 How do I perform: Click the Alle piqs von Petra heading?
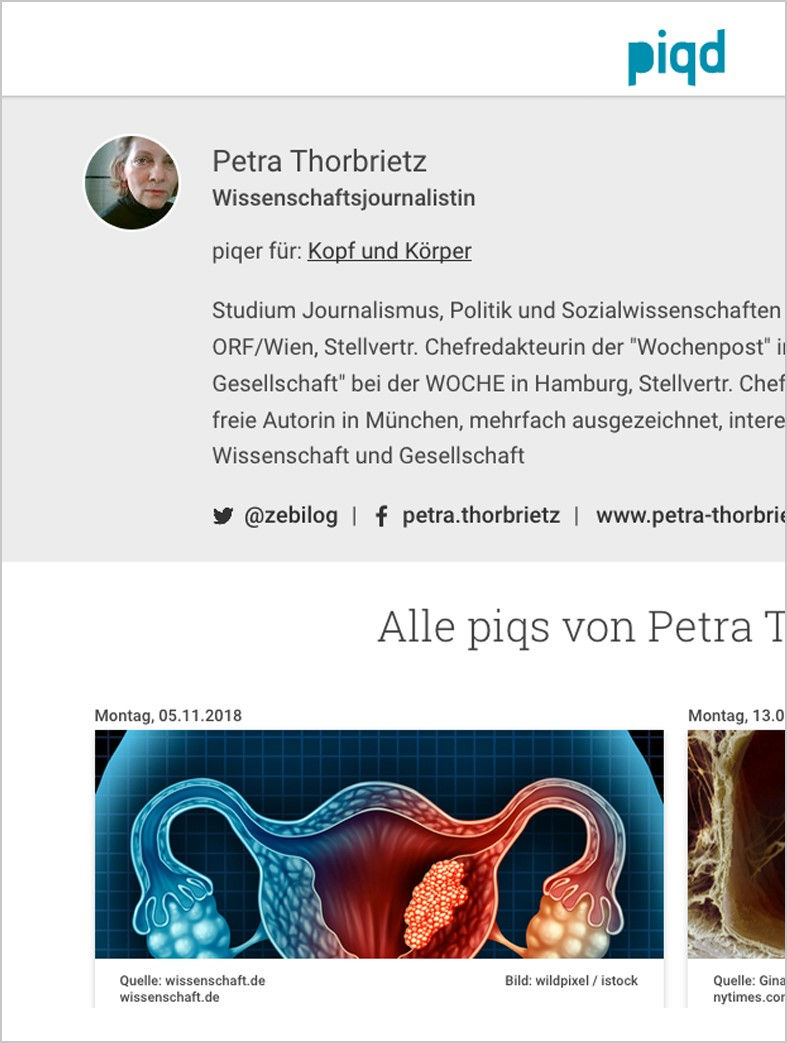582,627
